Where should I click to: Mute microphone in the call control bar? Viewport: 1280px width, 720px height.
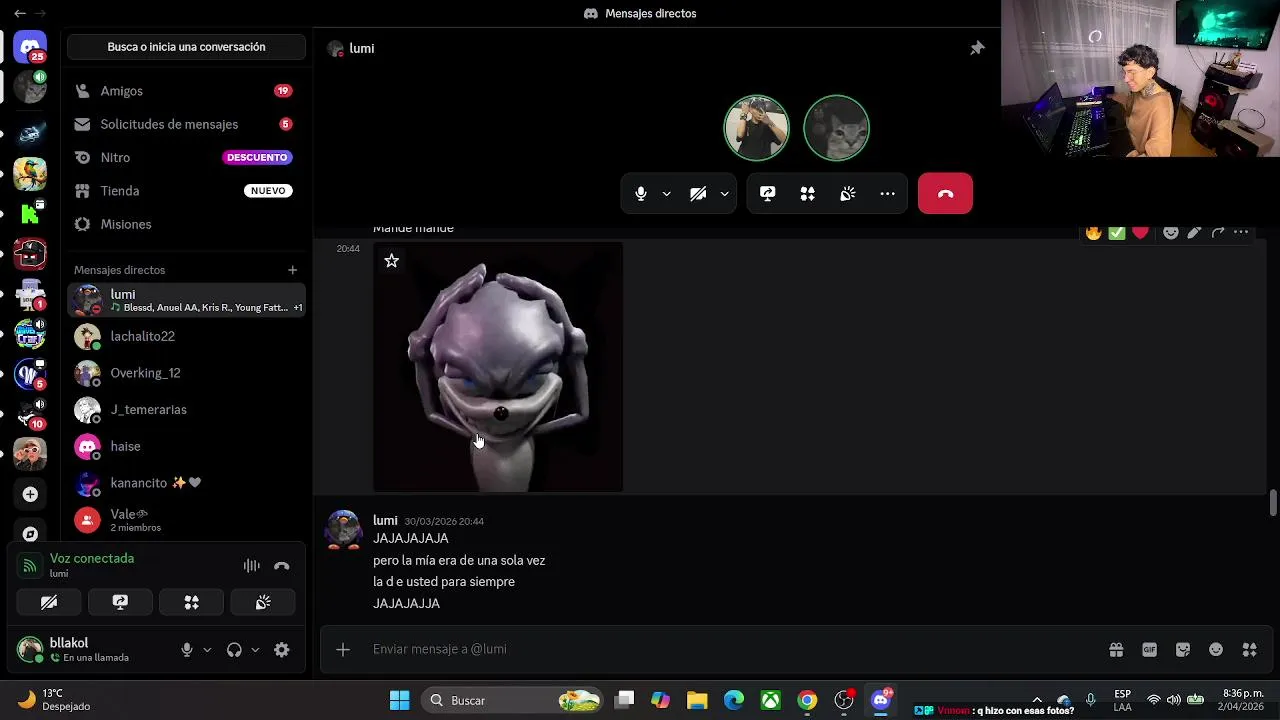[x=641, y=194]
